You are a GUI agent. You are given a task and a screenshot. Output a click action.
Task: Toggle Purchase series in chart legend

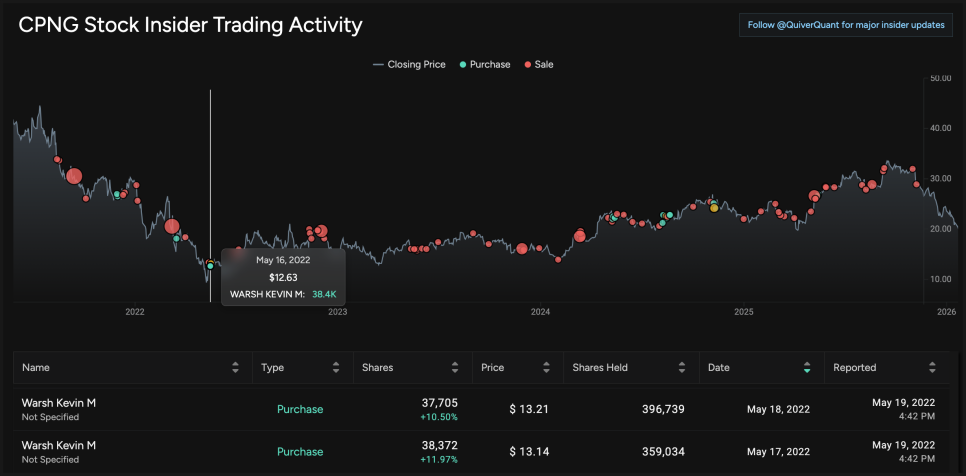click(484, 64)
